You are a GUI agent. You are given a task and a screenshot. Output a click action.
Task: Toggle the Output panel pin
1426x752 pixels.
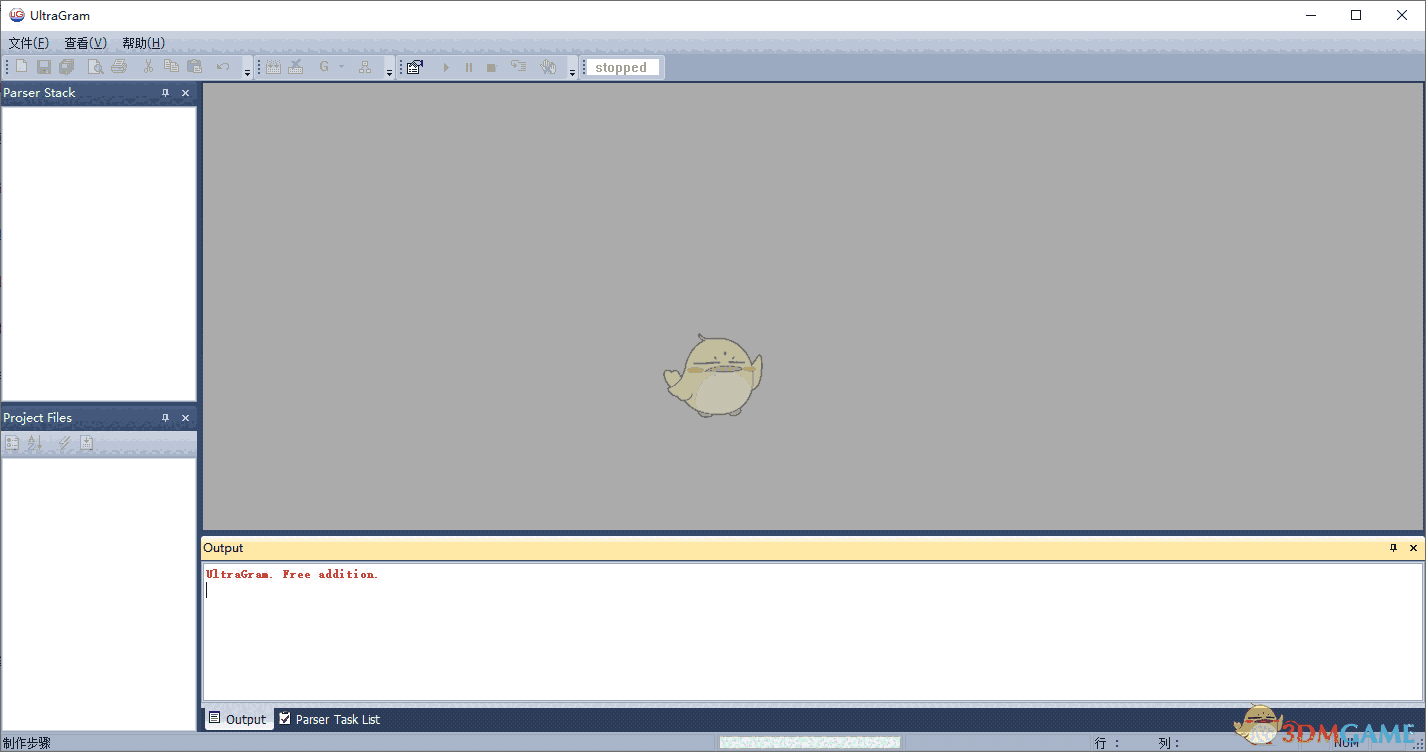coord(1394,548)
